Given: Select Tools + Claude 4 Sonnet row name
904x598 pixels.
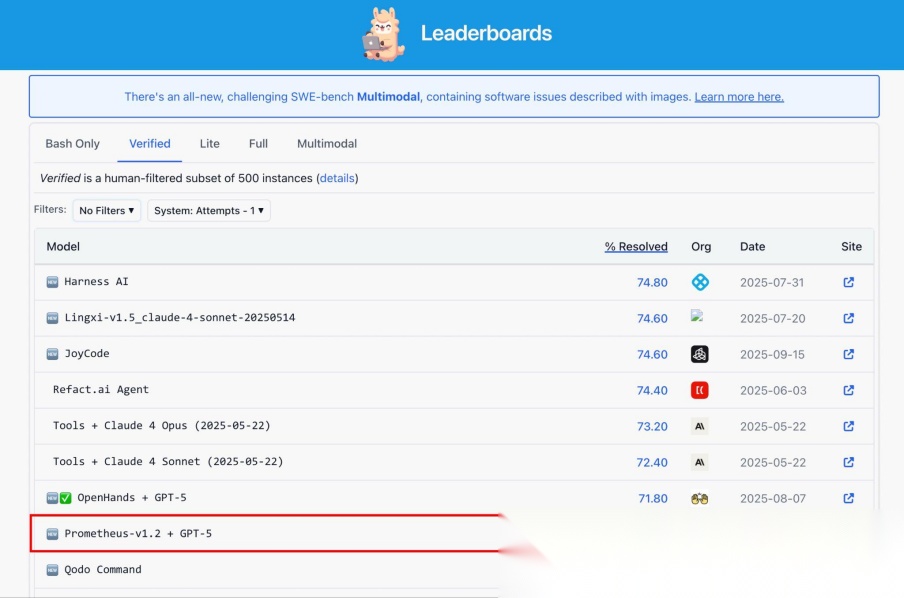Looking at the screenshot, I should pyautogui.click(x=168, y=461).
